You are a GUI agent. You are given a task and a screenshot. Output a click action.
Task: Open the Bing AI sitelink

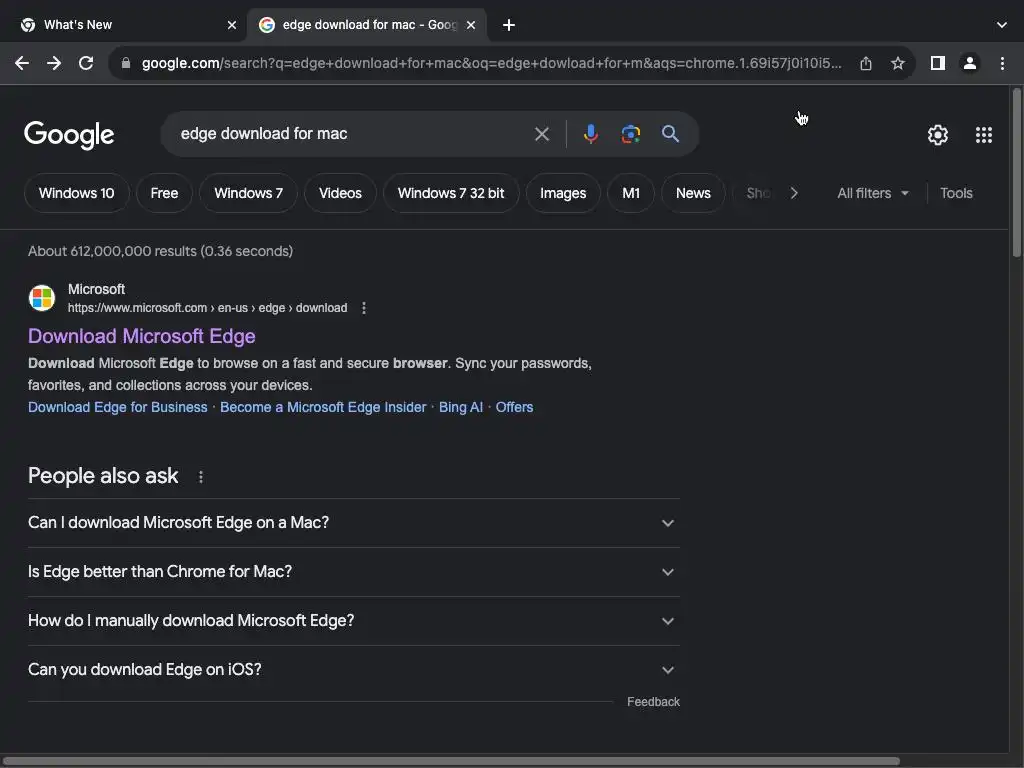460,407
